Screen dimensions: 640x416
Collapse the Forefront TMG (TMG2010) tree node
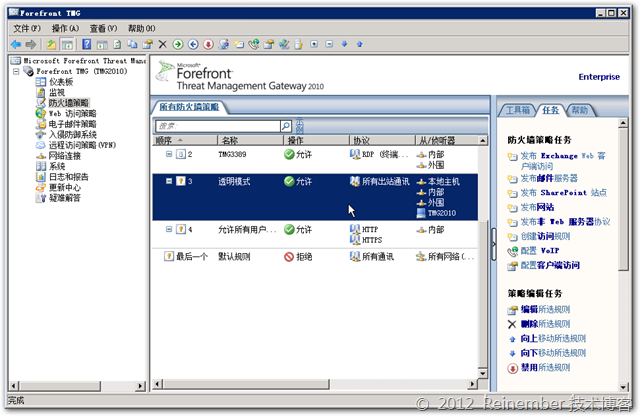coord(16,71)
